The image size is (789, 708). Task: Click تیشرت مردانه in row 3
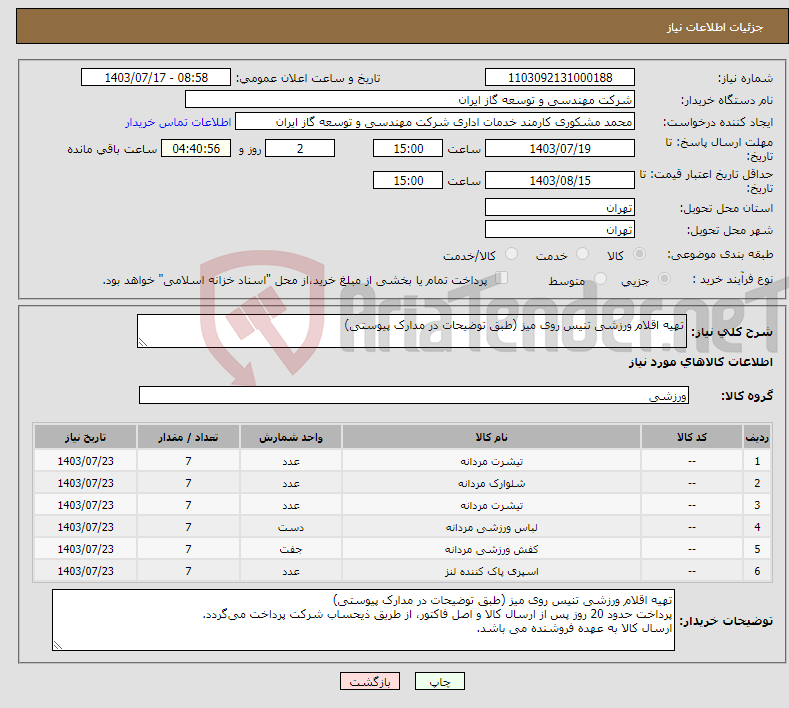coord(491,505)
